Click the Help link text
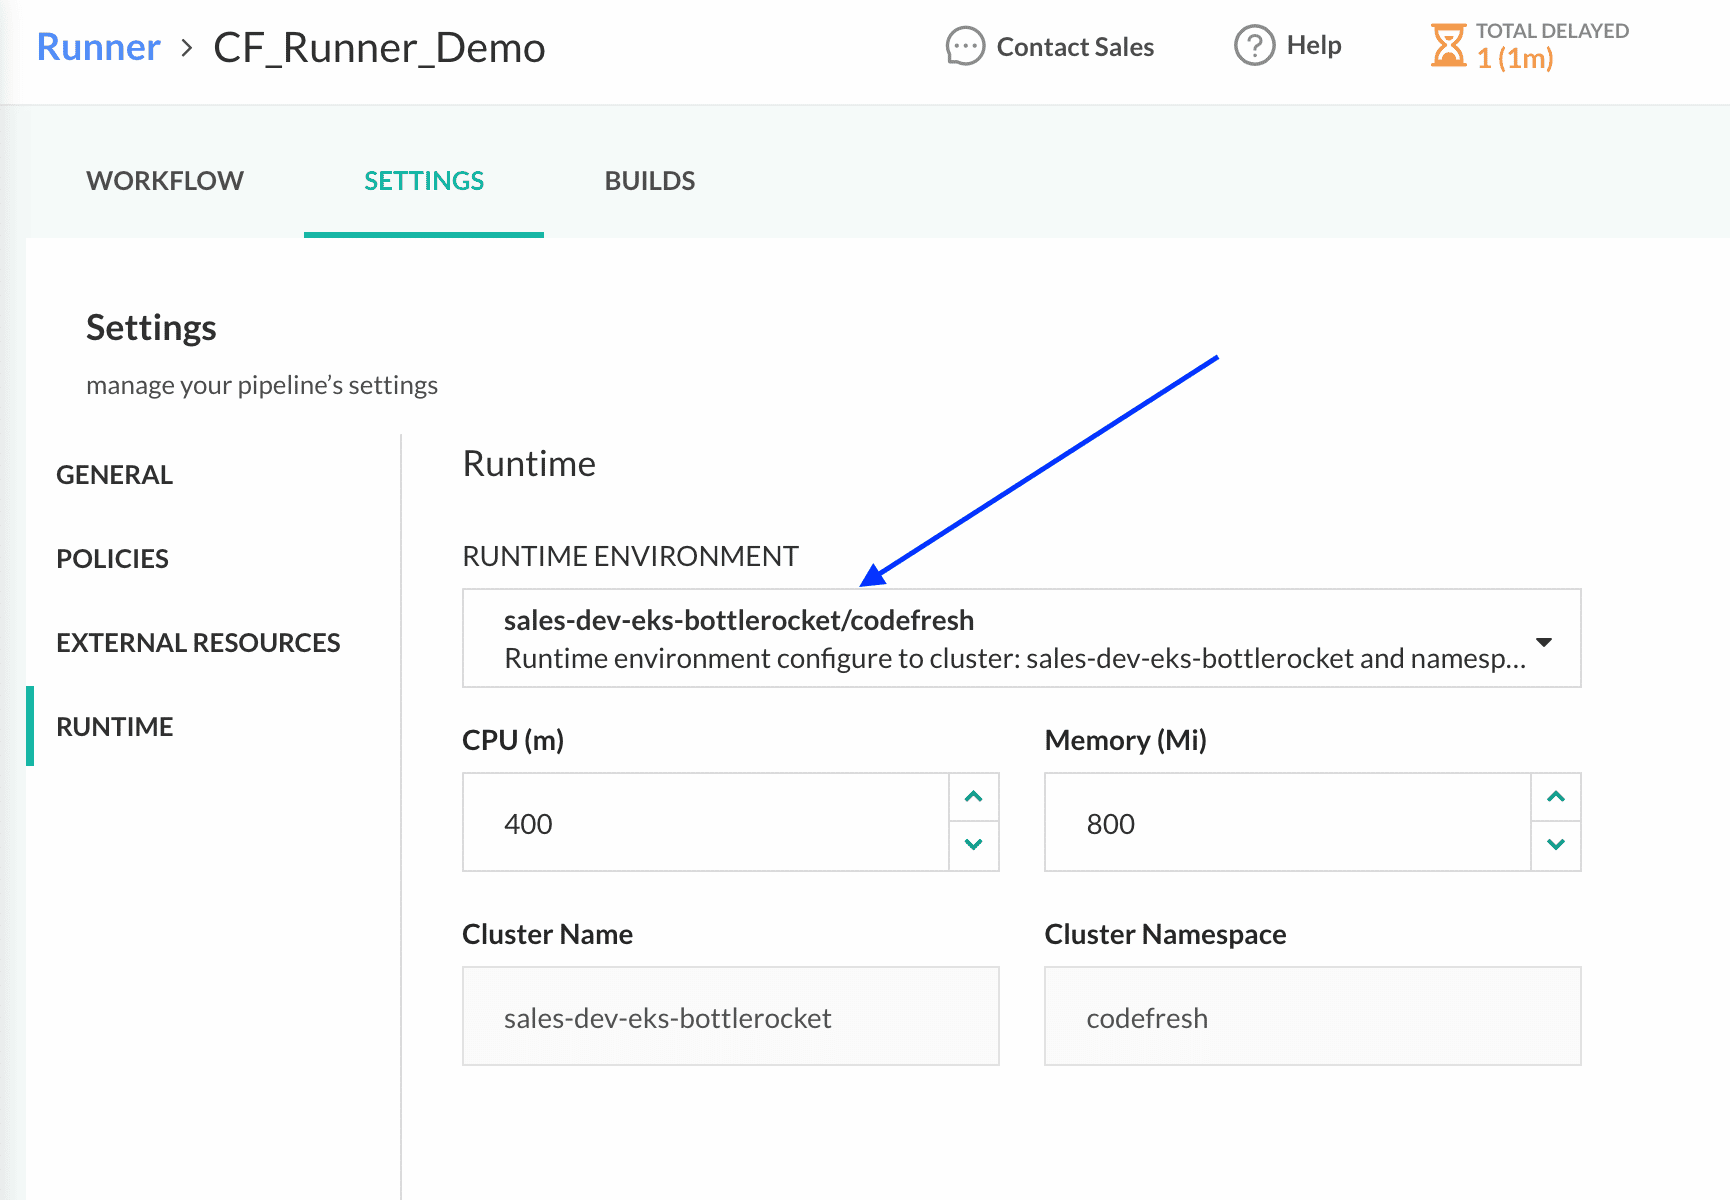The width and height of the screenshot is (1730, 1200). click(x=1314, y=45)
